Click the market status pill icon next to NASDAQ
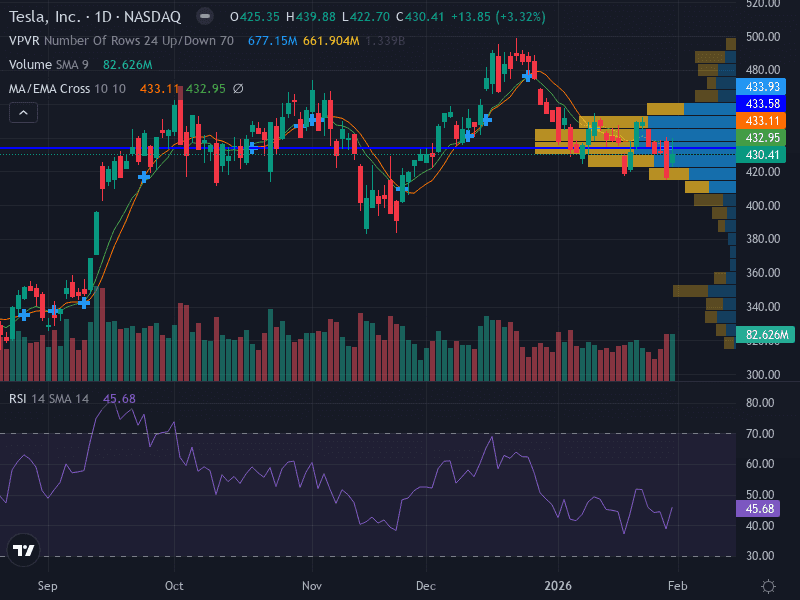Screen dimensions: 800x600 tap(205, 16)
